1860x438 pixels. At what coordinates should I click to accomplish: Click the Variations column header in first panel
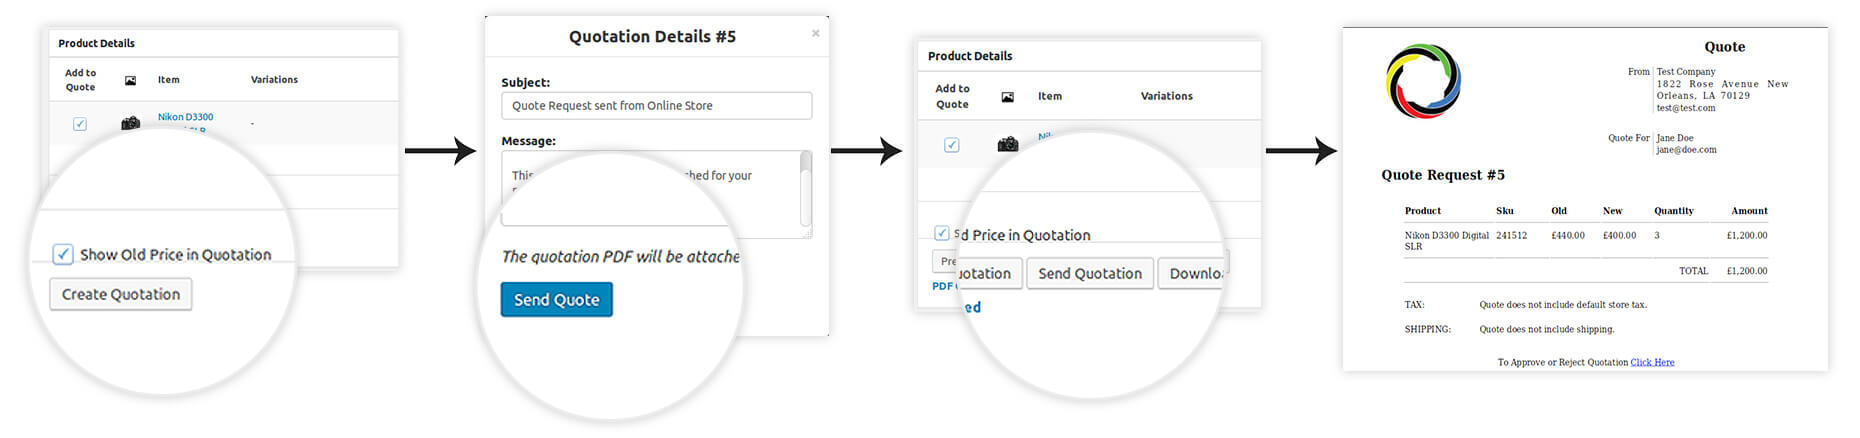pyautogui.click(x=274, y=80)
